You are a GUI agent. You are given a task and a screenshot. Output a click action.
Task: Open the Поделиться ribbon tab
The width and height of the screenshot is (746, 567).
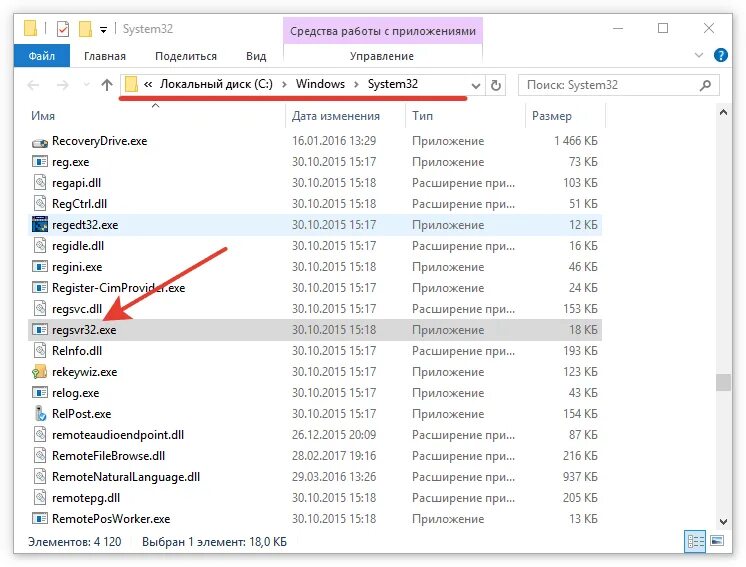pyautogui.click(x=186, y=56)
